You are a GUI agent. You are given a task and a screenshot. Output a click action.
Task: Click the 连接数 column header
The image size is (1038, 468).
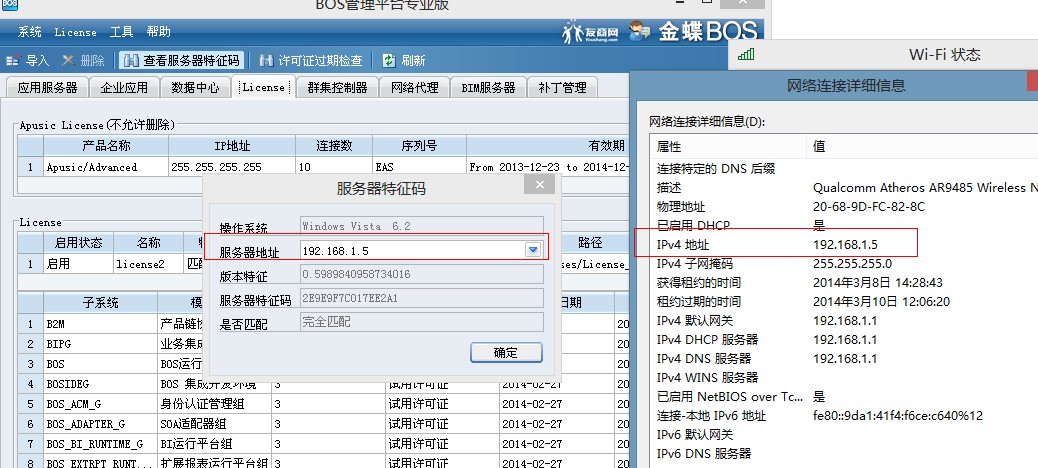(x=334, y=146)
